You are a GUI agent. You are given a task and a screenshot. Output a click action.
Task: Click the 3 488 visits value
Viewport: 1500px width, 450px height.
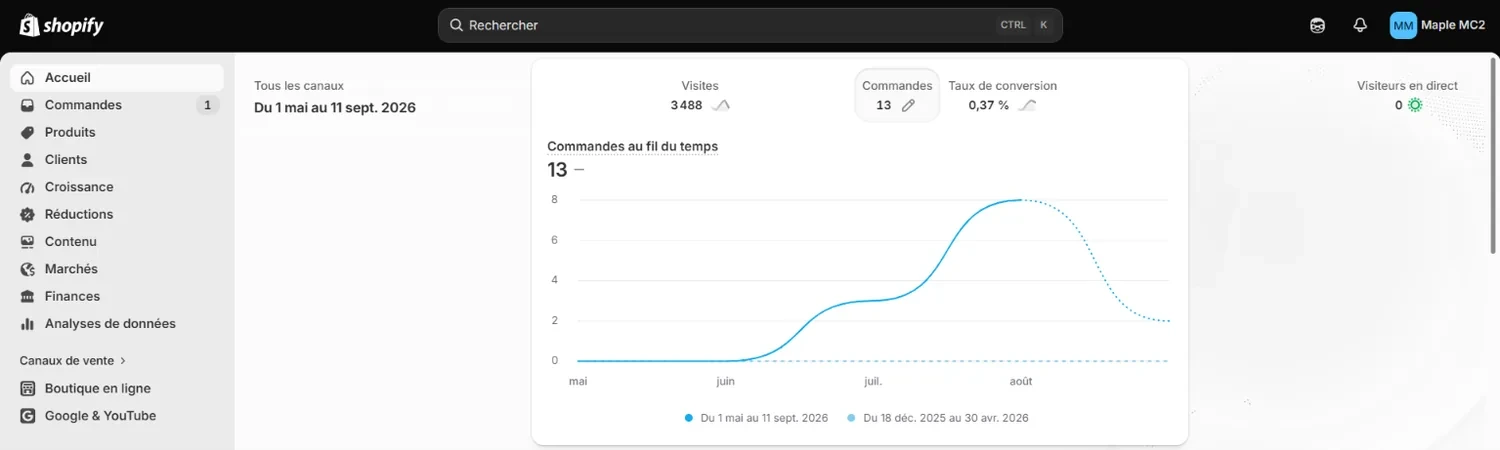[x=686, y=105]
